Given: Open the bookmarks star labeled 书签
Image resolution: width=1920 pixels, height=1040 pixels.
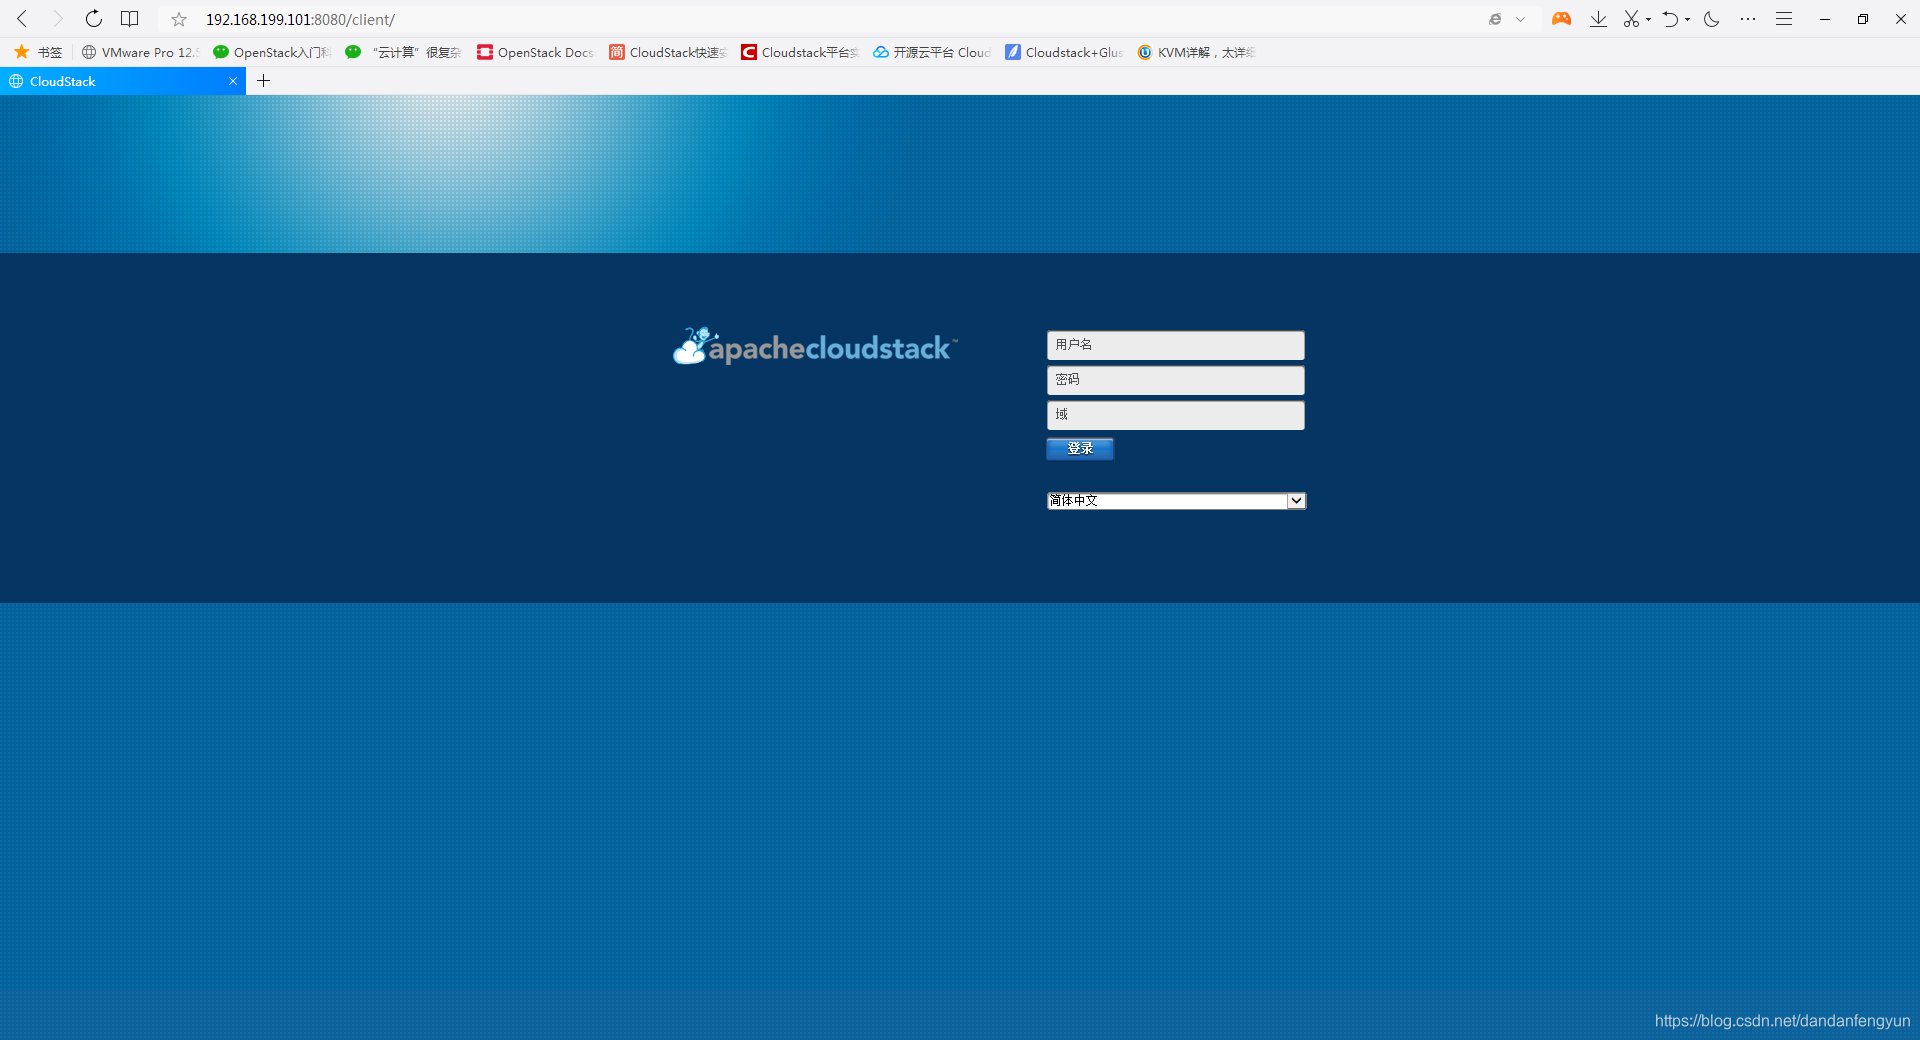Looking at the screenshot, I should coord(38,52).
